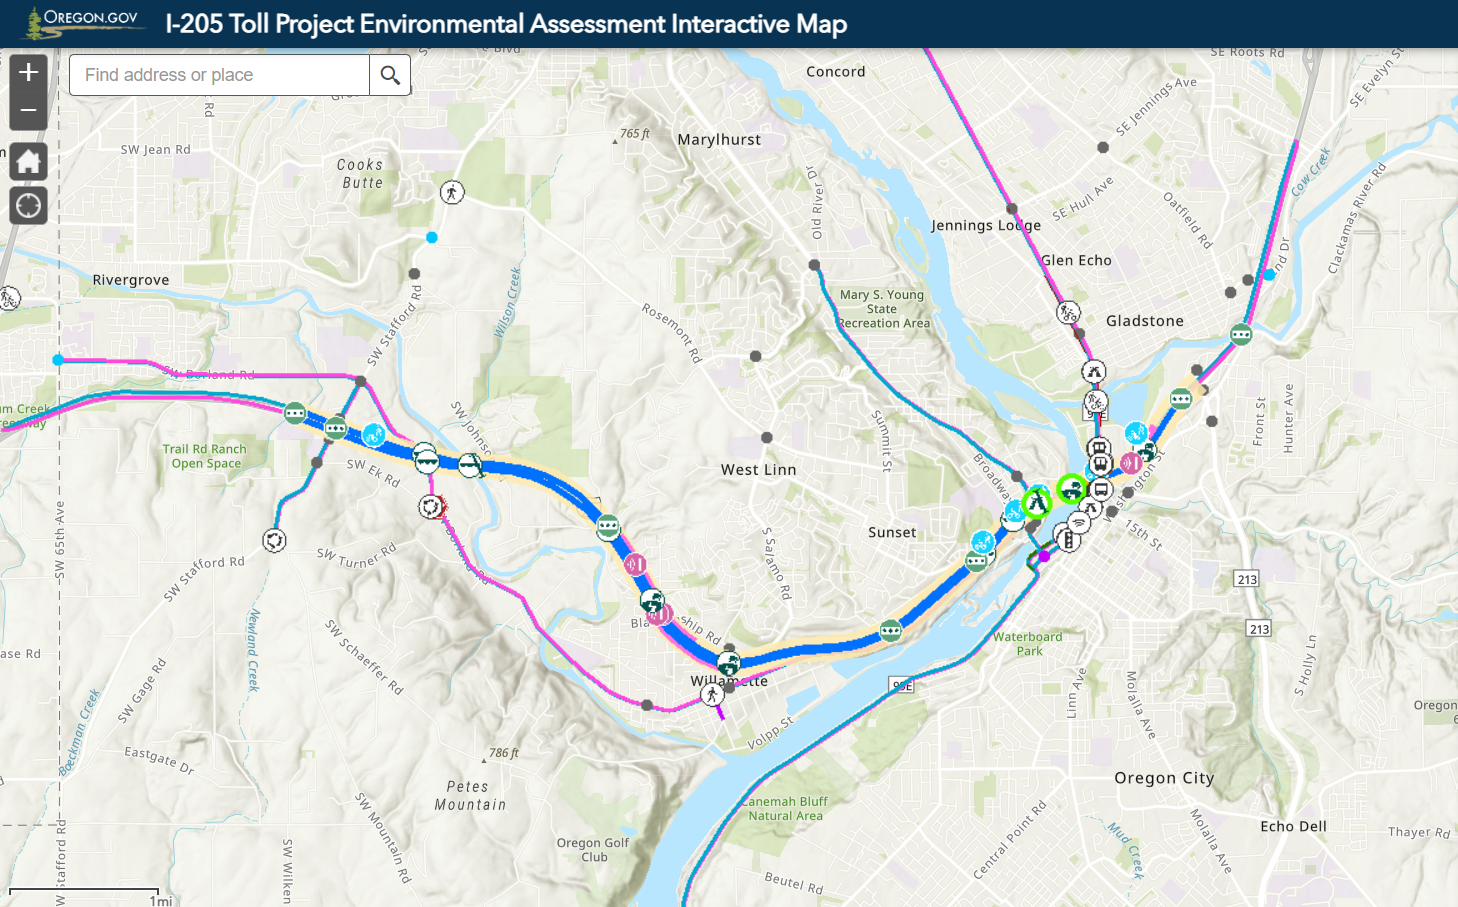The width and height of the screenshot is (1458, 907).
Task: Click magenta dot below traffic signal marker
Action: click(1044, 556)
